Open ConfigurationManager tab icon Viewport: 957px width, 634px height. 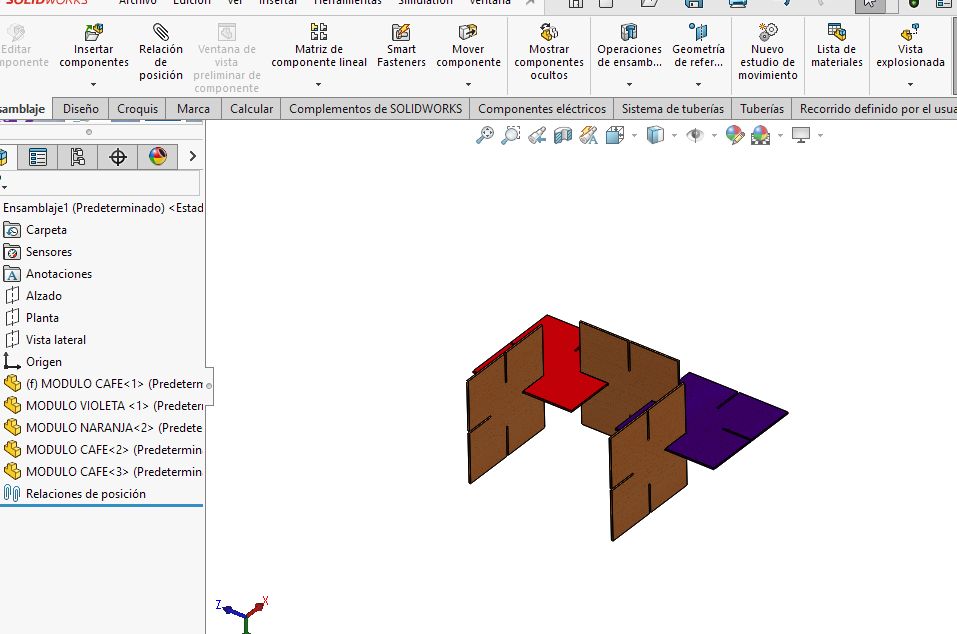(78, 157)
